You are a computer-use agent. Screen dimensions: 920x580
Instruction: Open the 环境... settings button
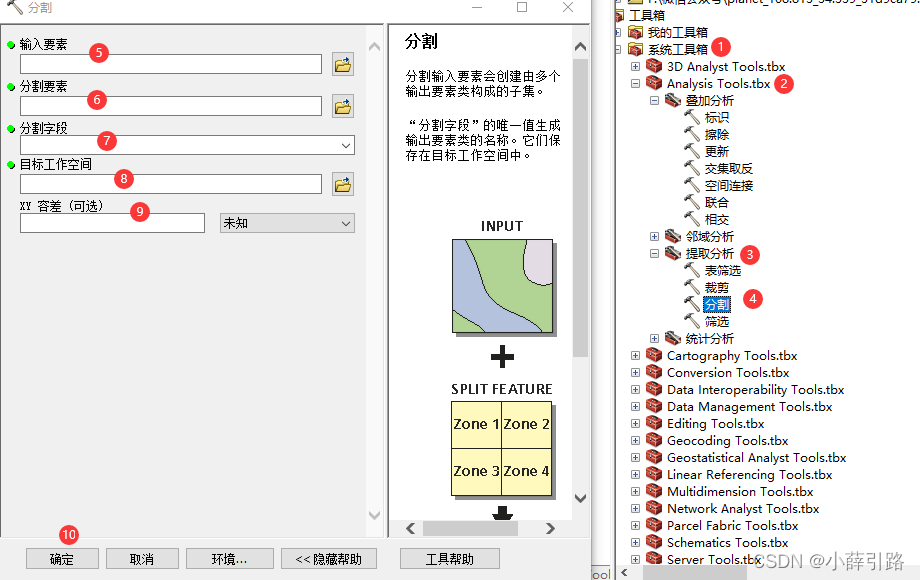[x=229, y=559]
